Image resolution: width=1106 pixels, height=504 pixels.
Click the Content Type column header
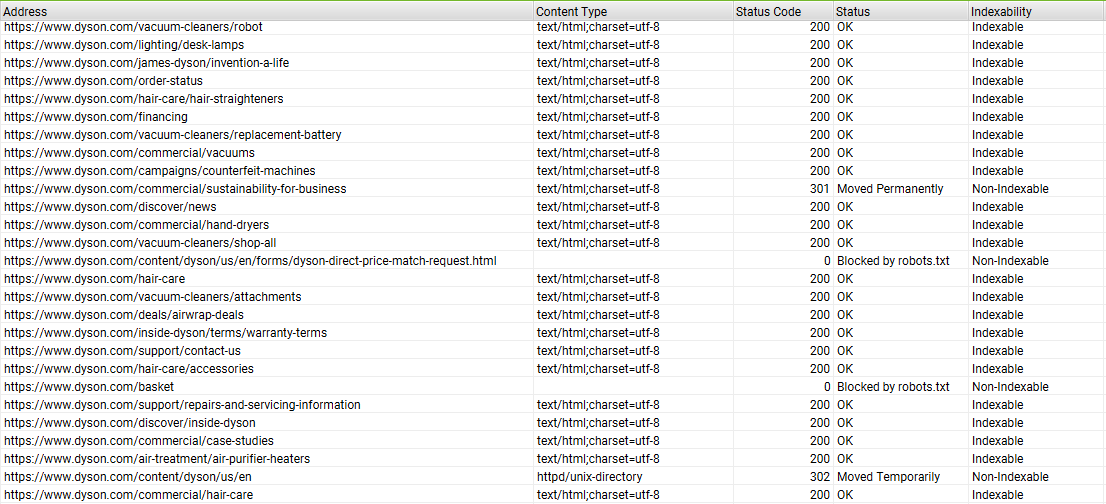click(571, 12)
